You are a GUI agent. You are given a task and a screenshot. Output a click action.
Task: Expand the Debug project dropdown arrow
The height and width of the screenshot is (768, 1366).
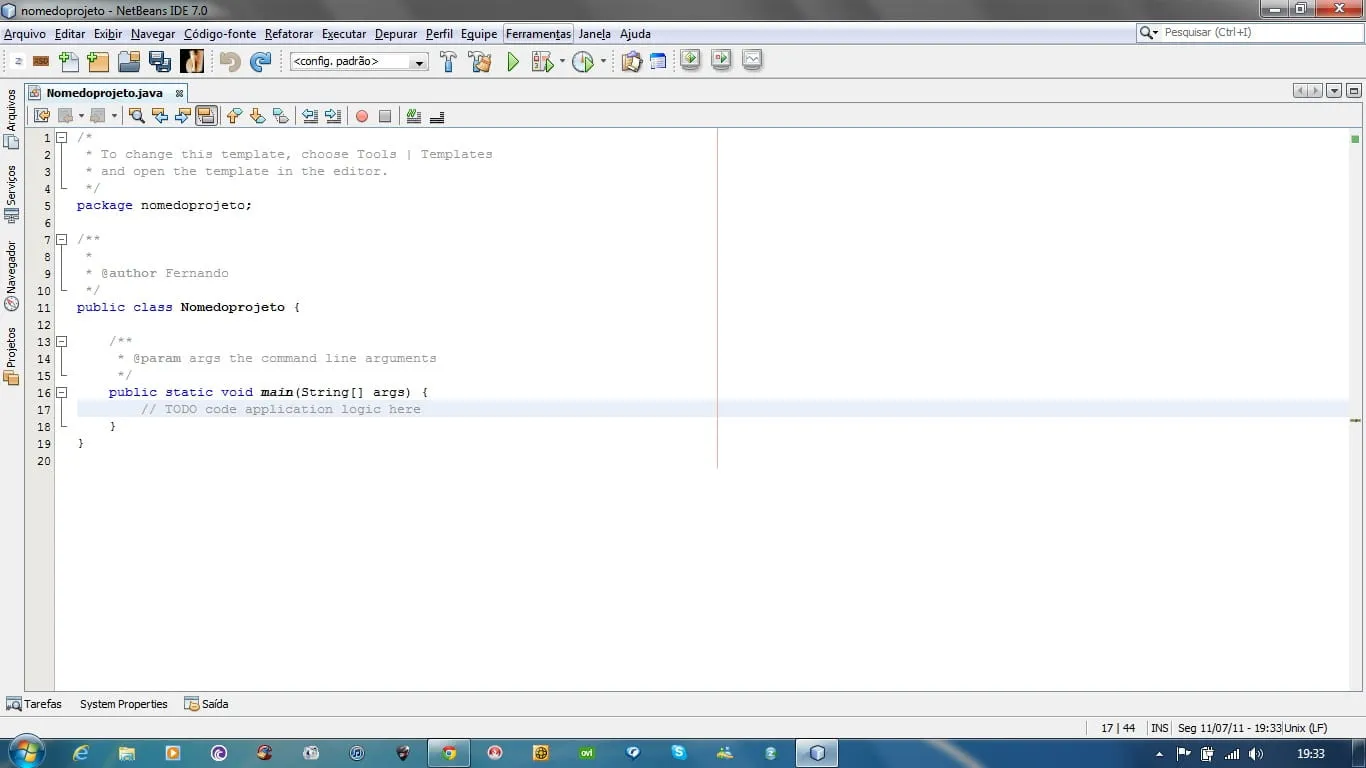click(x=562, y=62)
